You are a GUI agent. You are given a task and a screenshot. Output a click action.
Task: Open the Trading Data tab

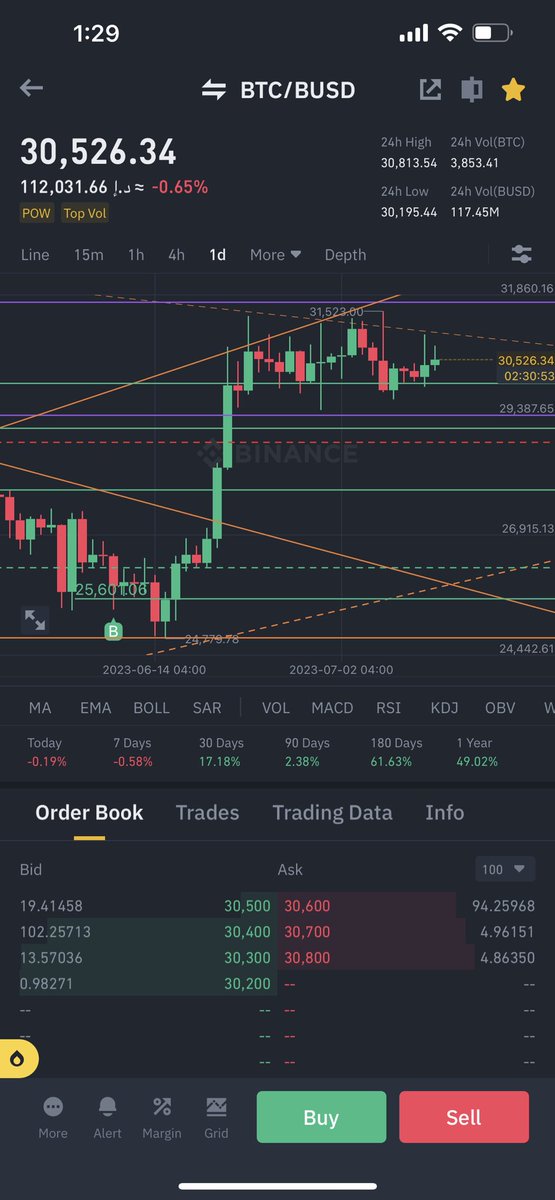[332, 813]
